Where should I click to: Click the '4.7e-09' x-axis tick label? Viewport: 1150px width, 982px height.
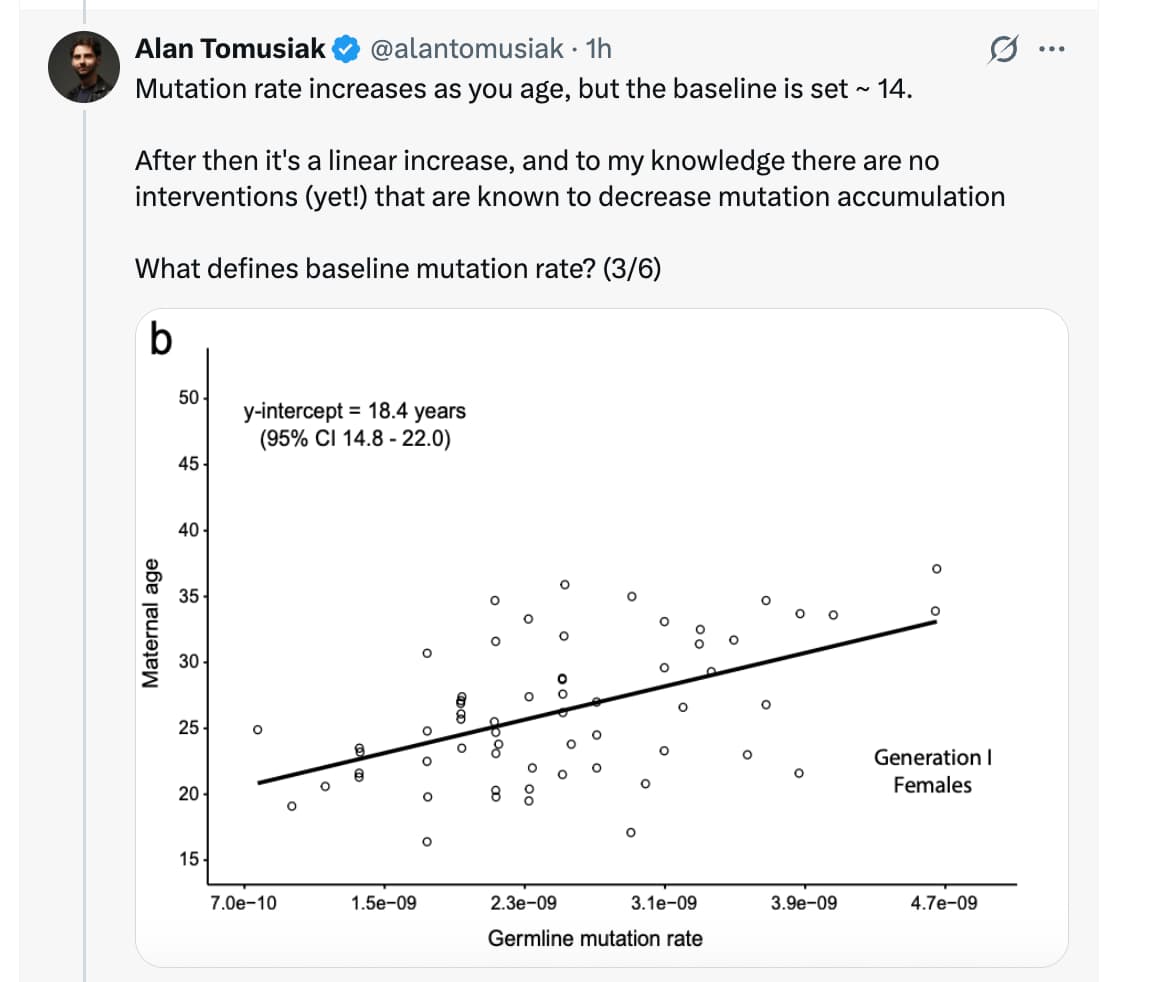[x=944, y=903]
